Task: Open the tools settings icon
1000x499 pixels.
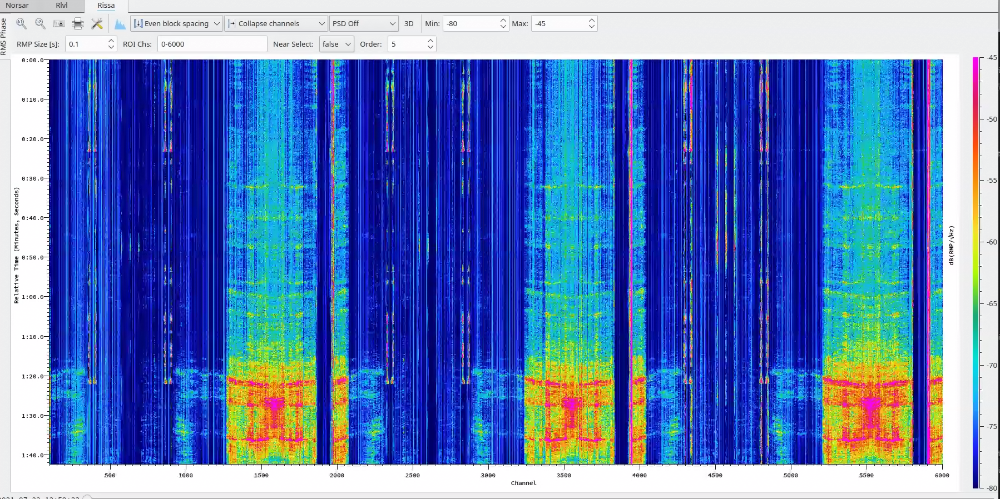Action: click(x=97, y=23)
